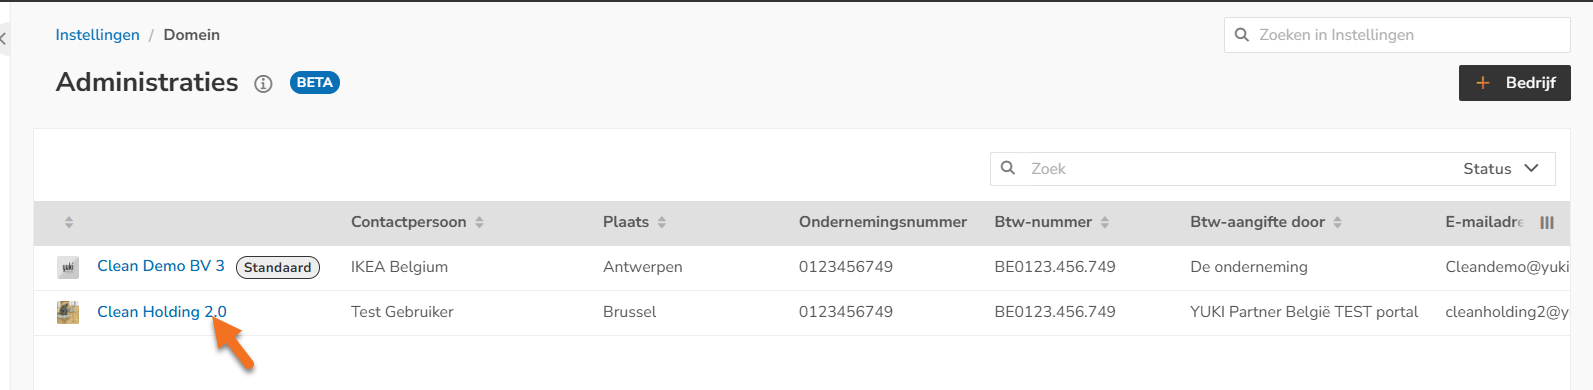Open column chooser icon in table header

[1547, 223]
